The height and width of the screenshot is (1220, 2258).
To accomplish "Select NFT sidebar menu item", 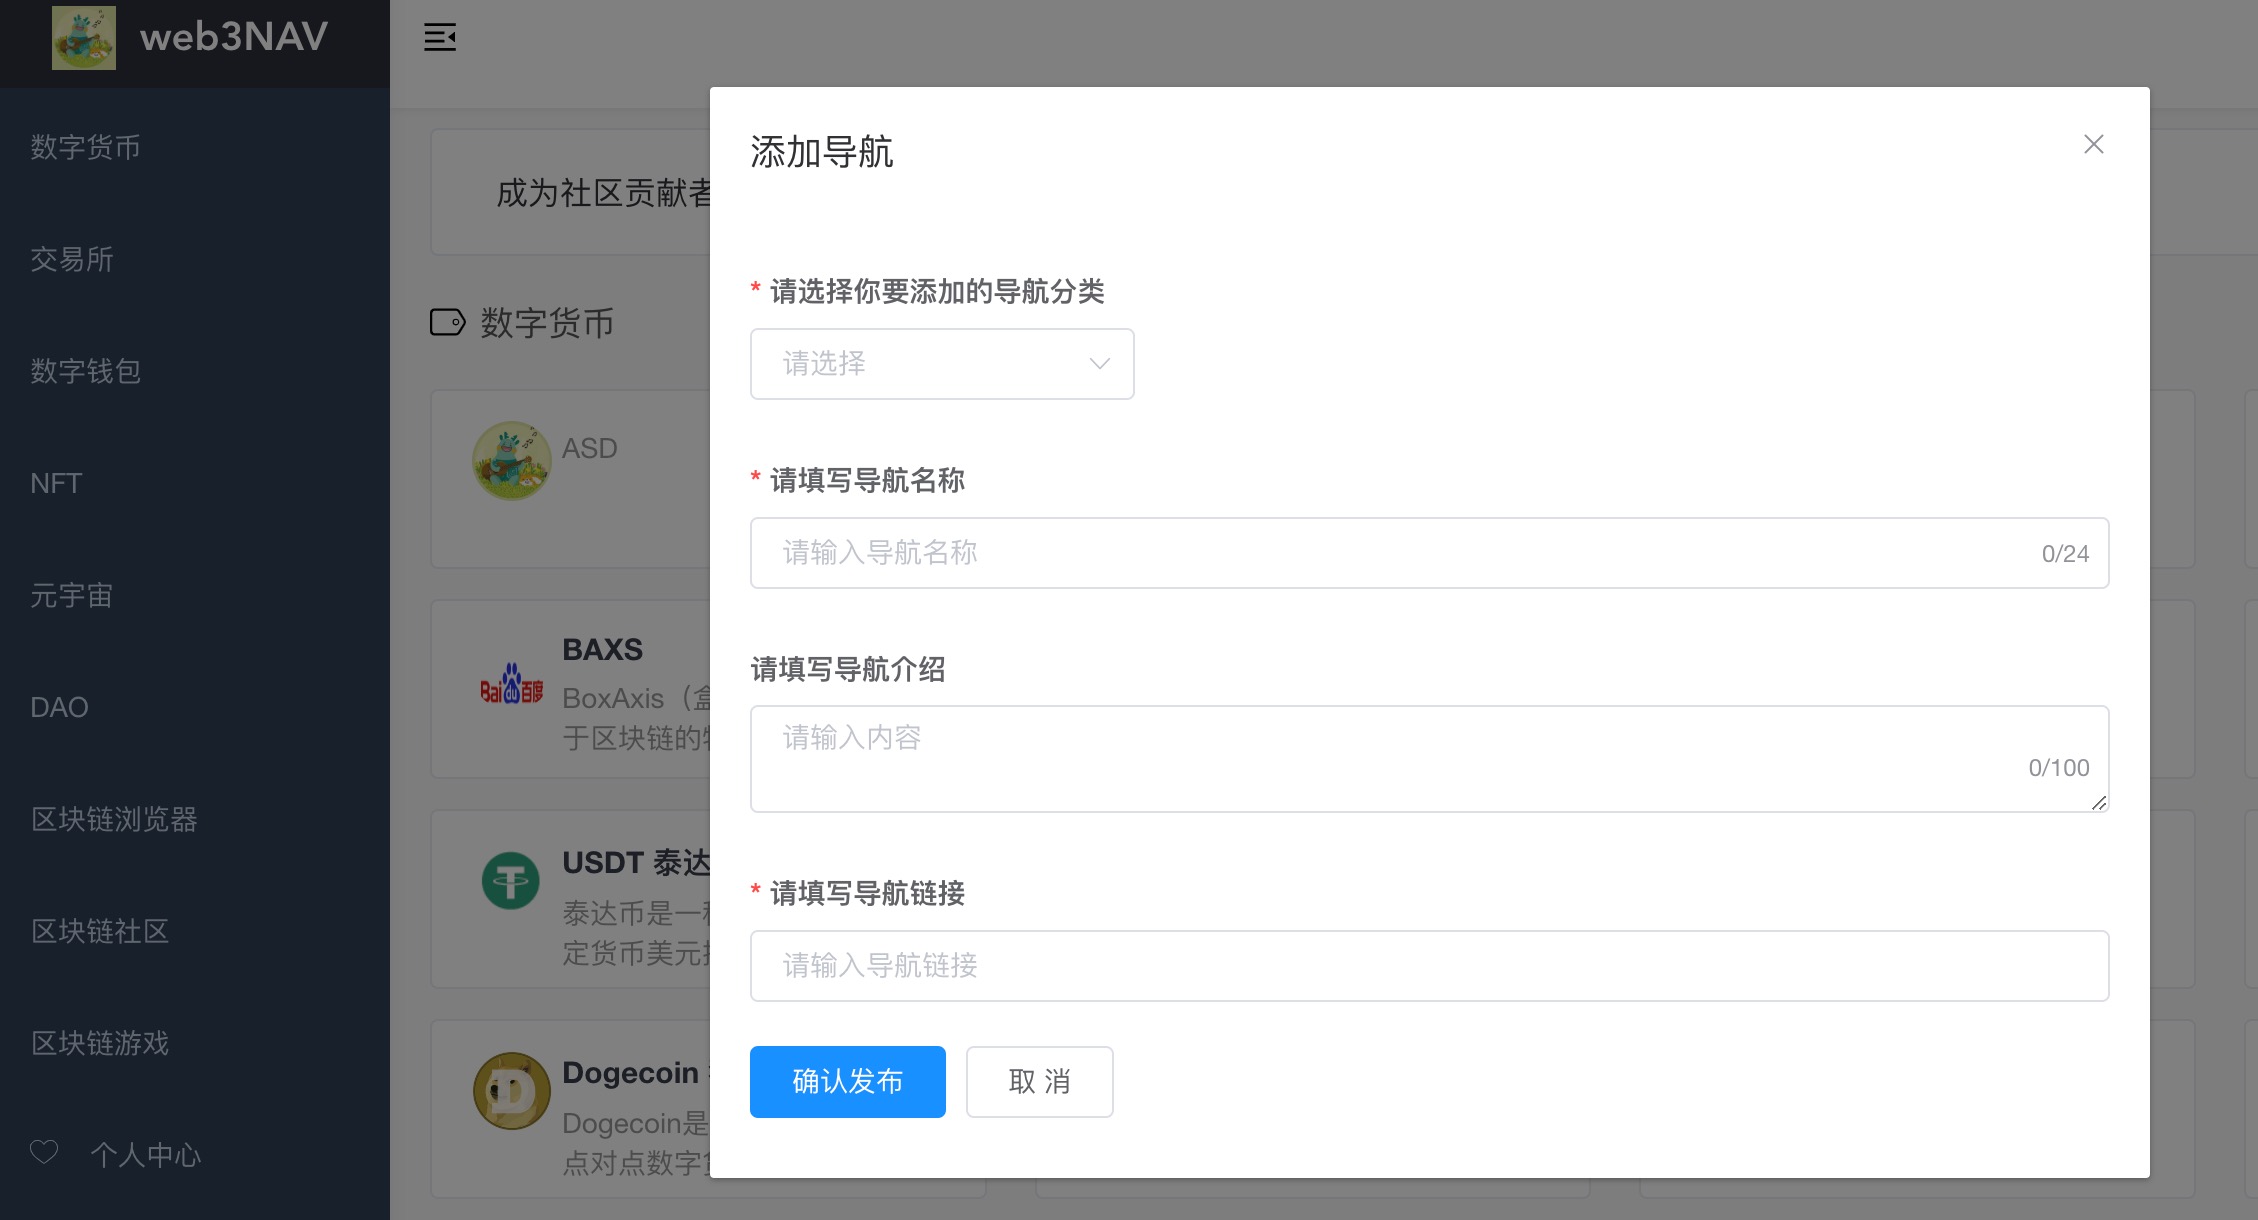I will (x=56, y=483).
